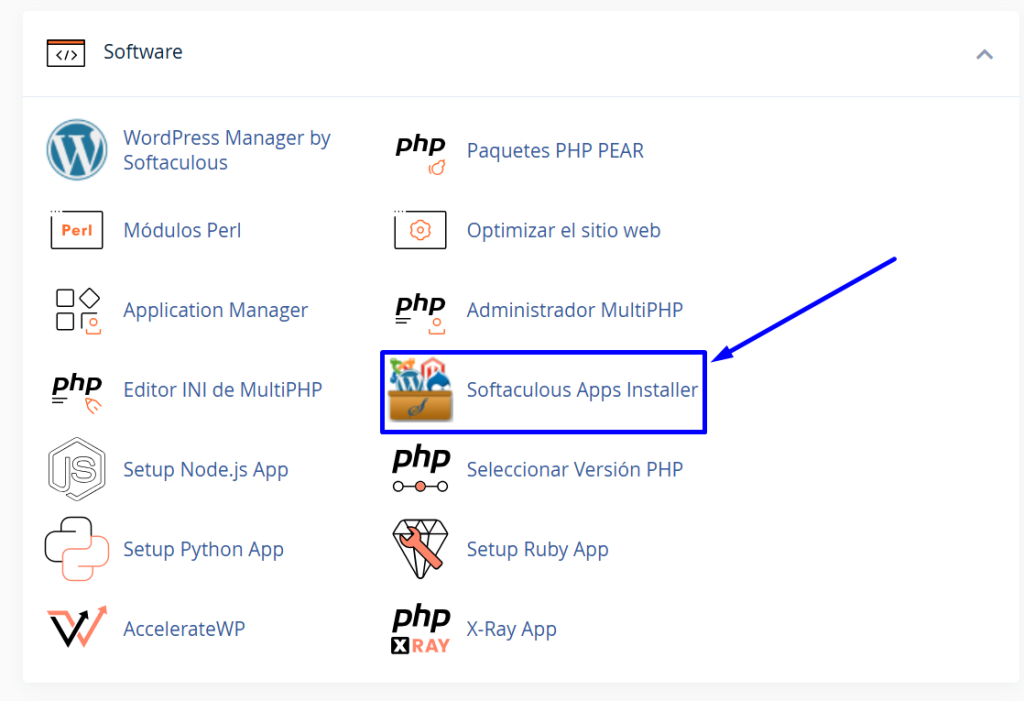Open Setup Node.js App link

(206, 469)
